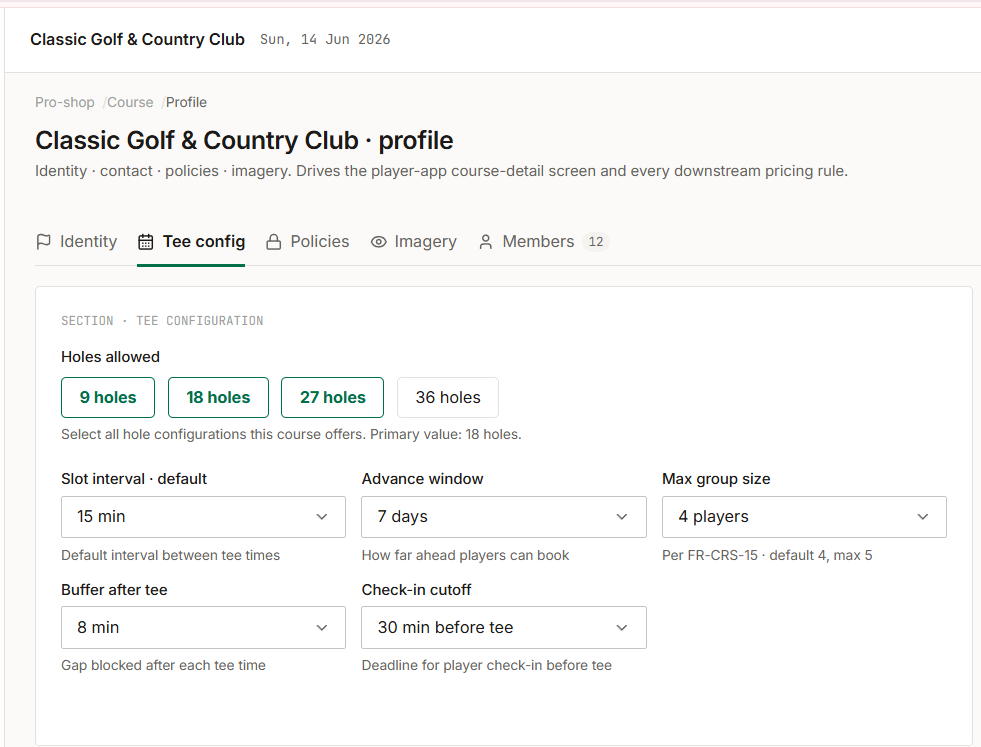Click the person icon on Members tab
Image resolution: width=981 pixels, height=747 pixels.
(485, 241)
